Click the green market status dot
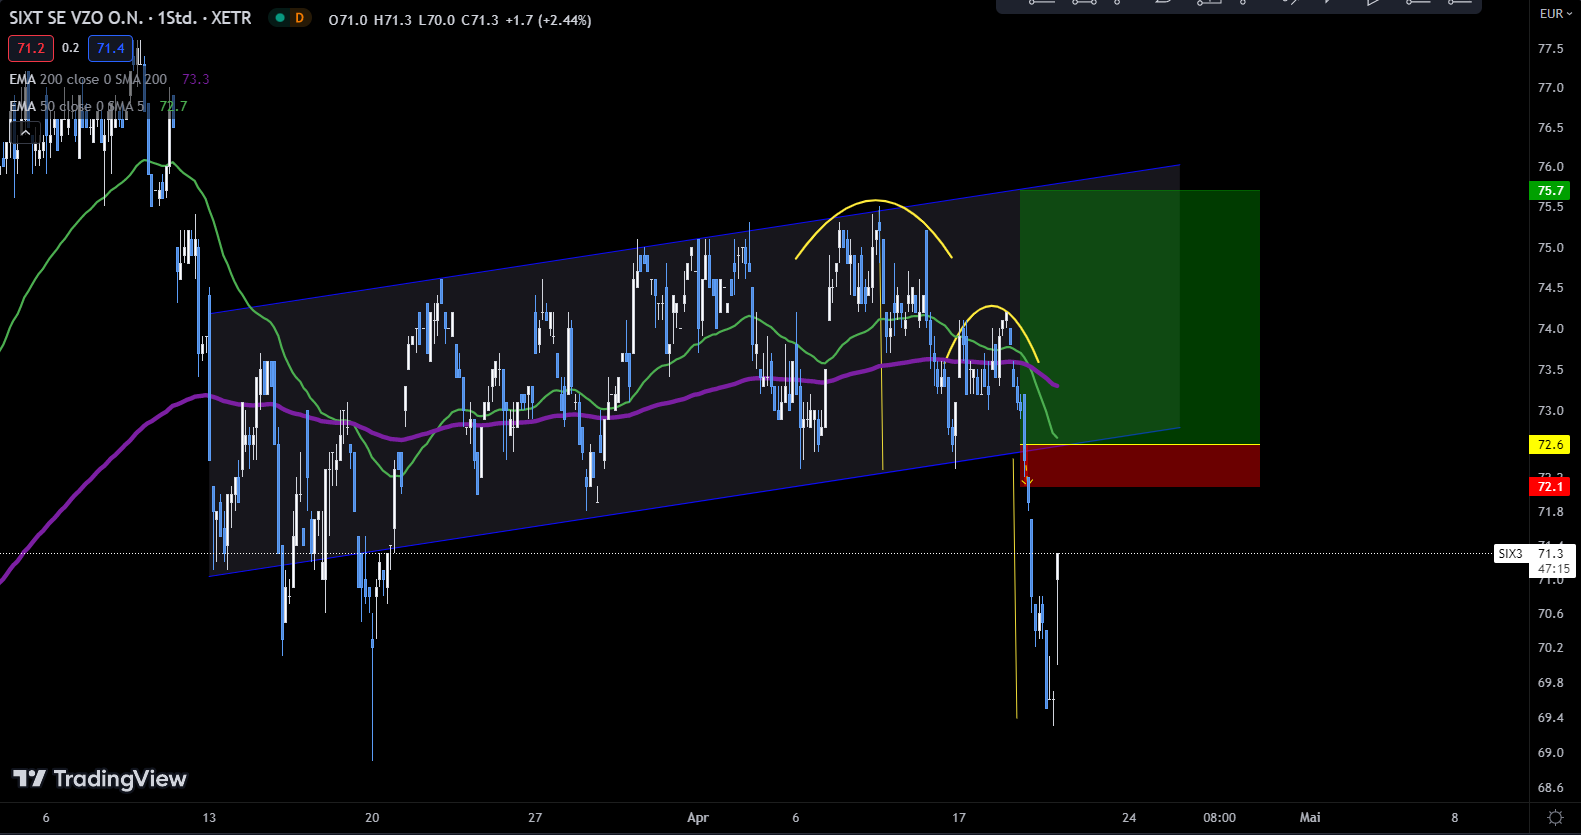 coord(280,18)
